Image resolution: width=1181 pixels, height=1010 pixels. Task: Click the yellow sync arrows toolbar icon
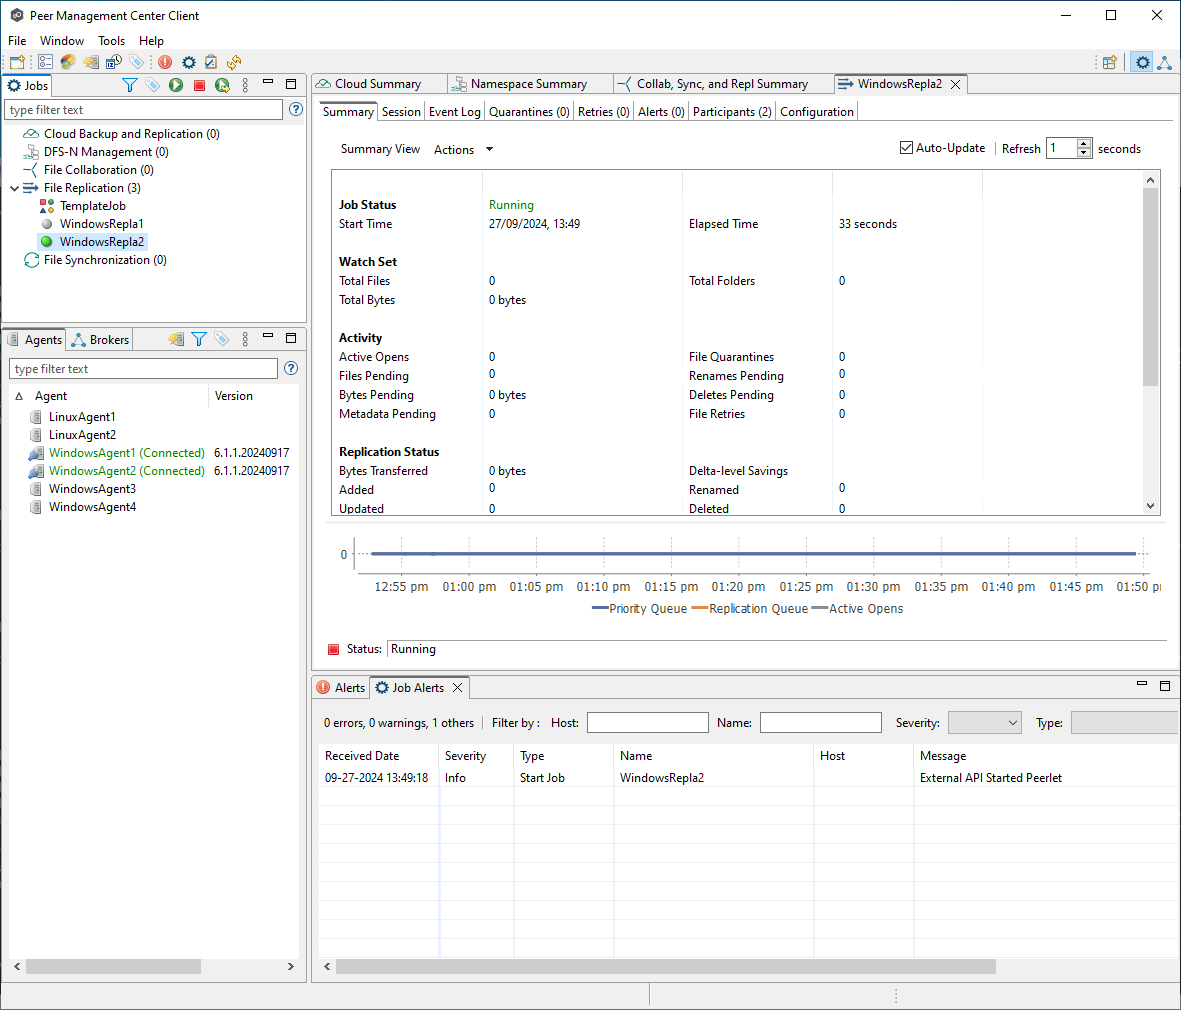click(x=234, y=62)
